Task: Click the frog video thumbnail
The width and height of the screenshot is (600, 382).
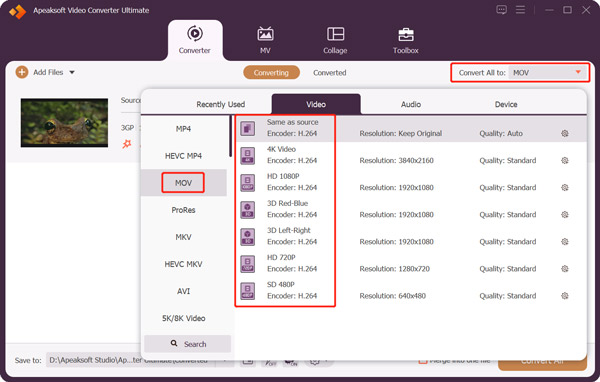Action: (64, 122)
